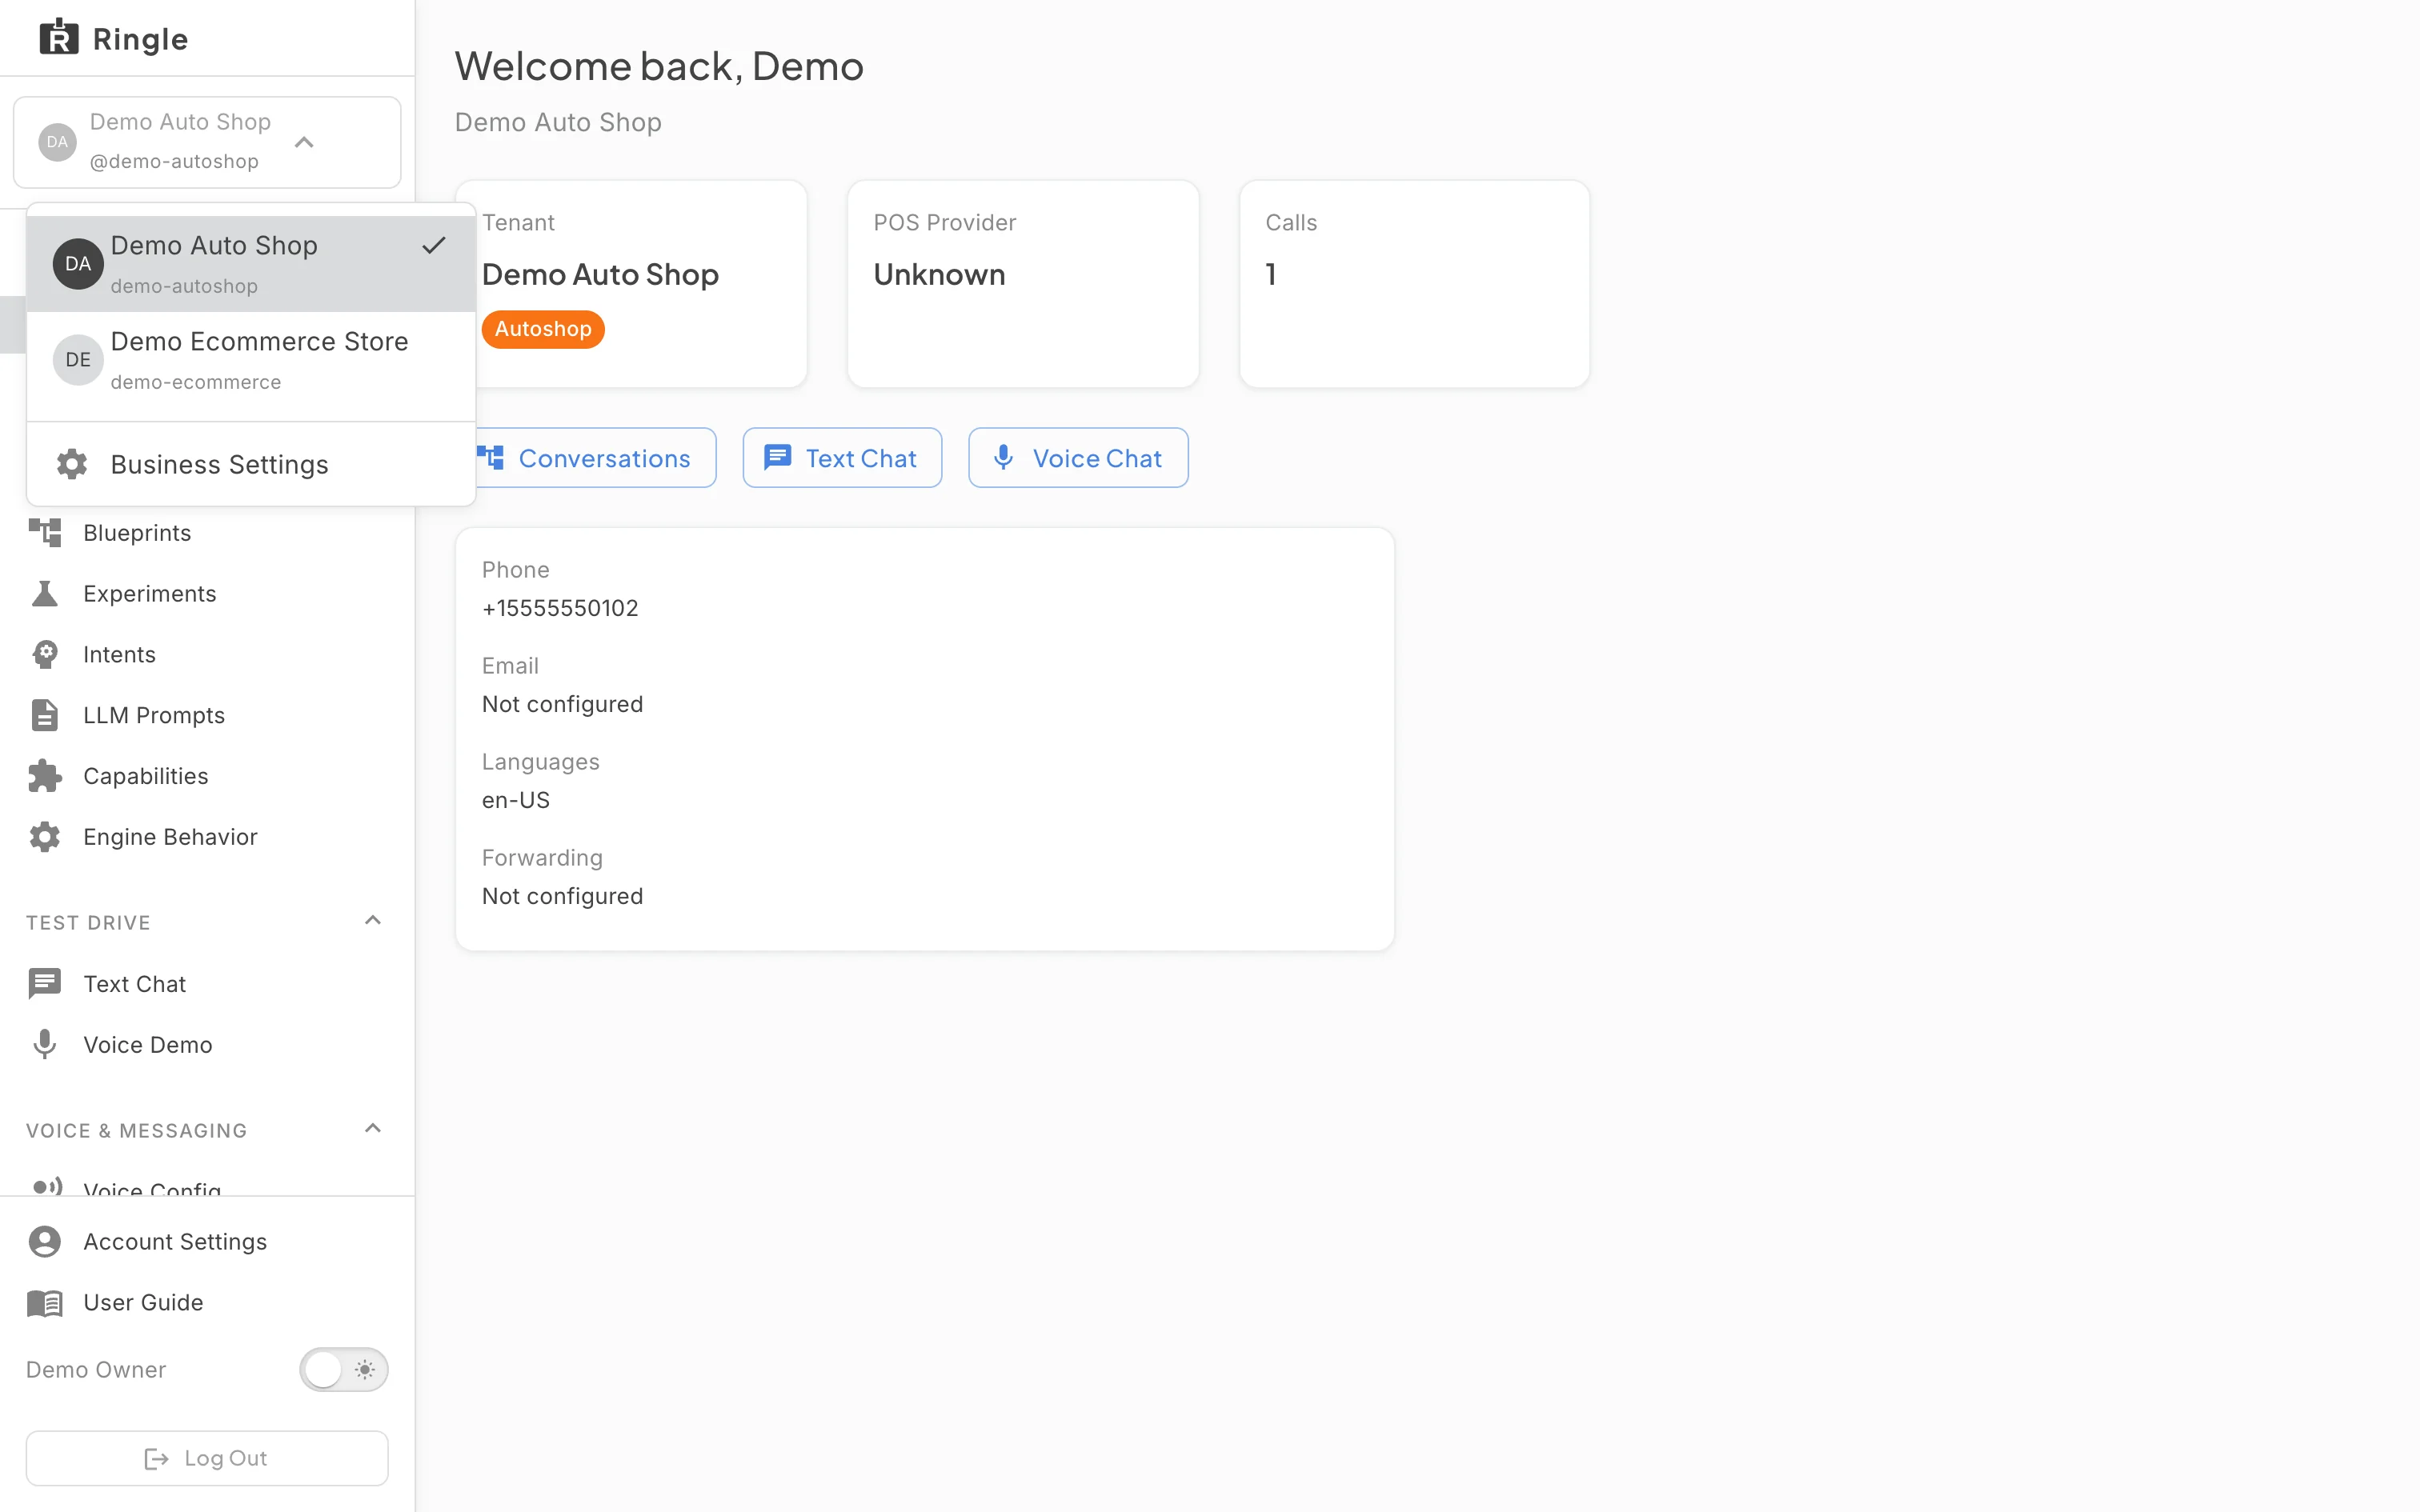Click the Capabilities puzzle piece icon
This screenshot has height=1512, width=2420.
45,776
